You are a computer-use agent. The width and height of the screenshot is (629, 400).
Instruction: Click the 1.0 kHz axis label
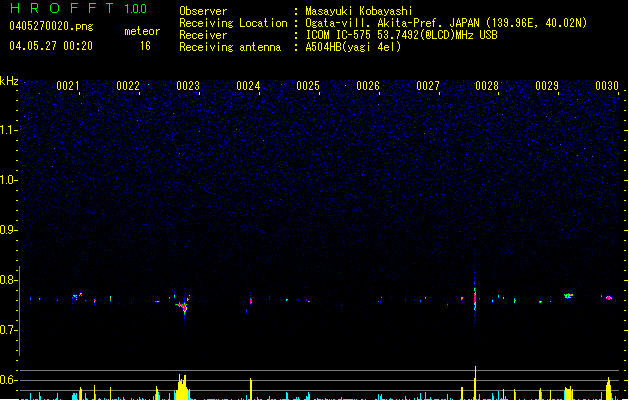[9, 180]
